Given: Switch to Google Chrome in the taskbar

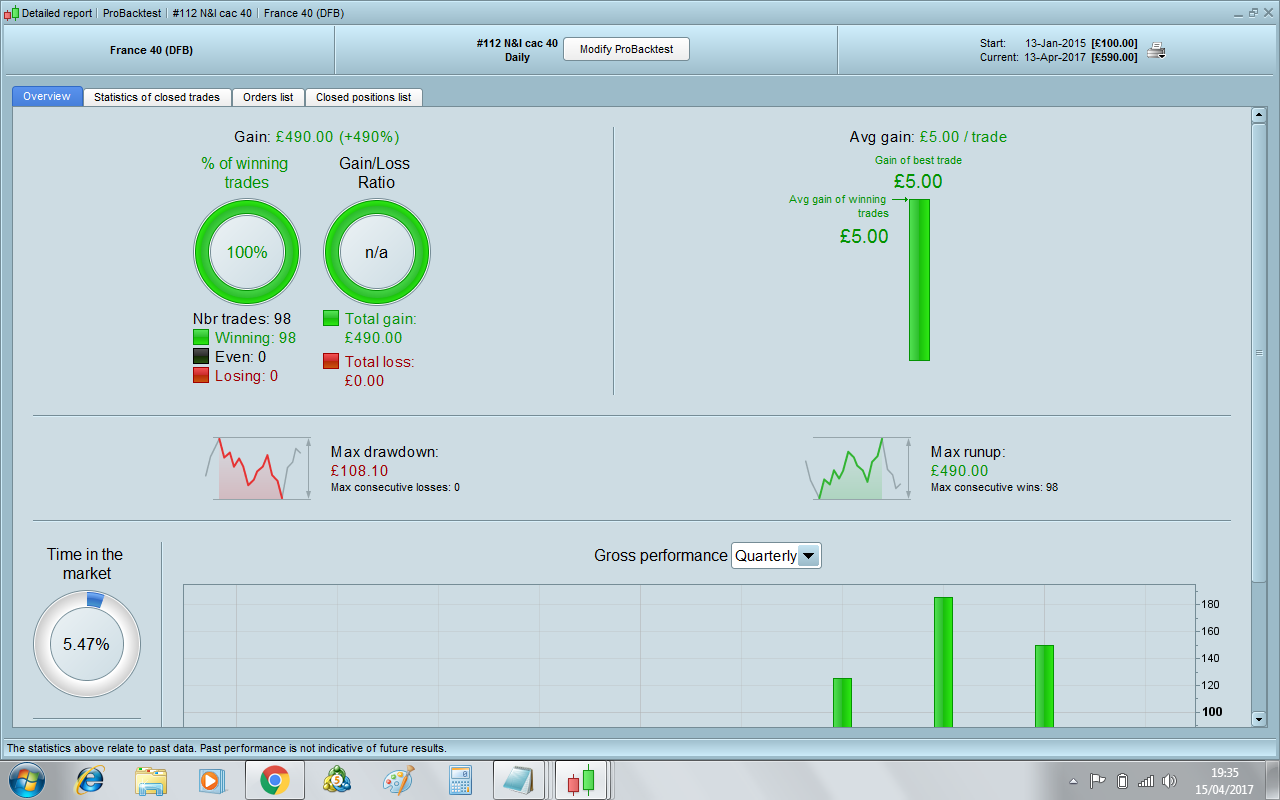Looking at the screenshot, I should pyautogui.click(x=275, y=780).
